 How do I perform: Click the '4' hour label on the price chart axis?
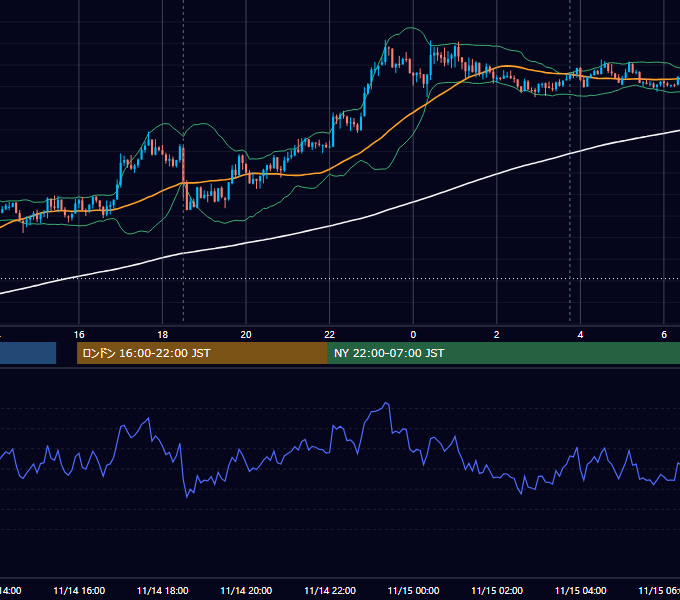580,335
